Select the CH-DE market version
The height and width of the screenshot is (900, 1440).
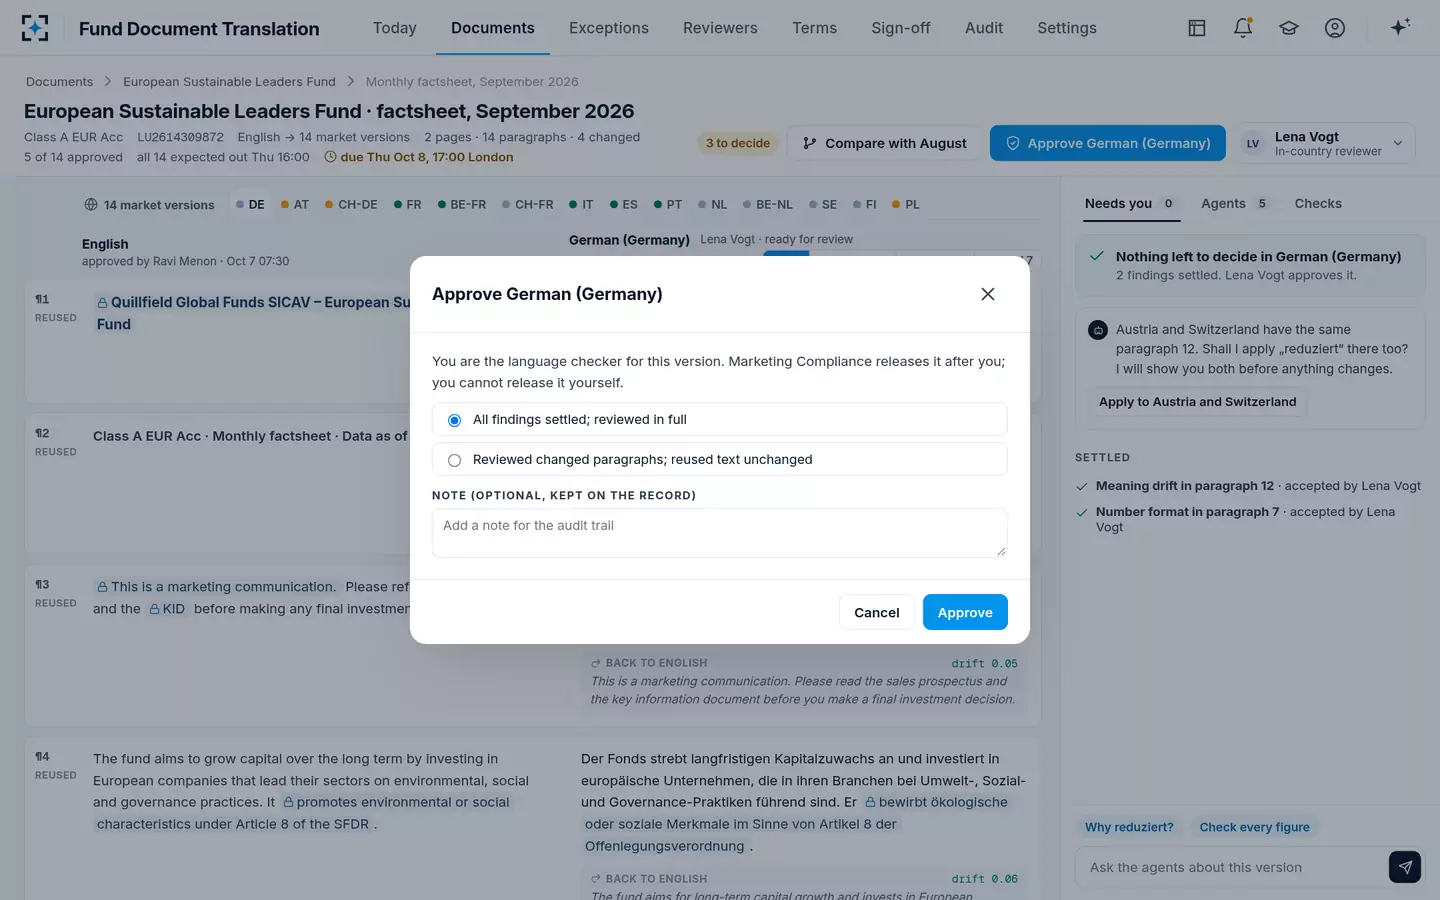(x=351, y=205)
